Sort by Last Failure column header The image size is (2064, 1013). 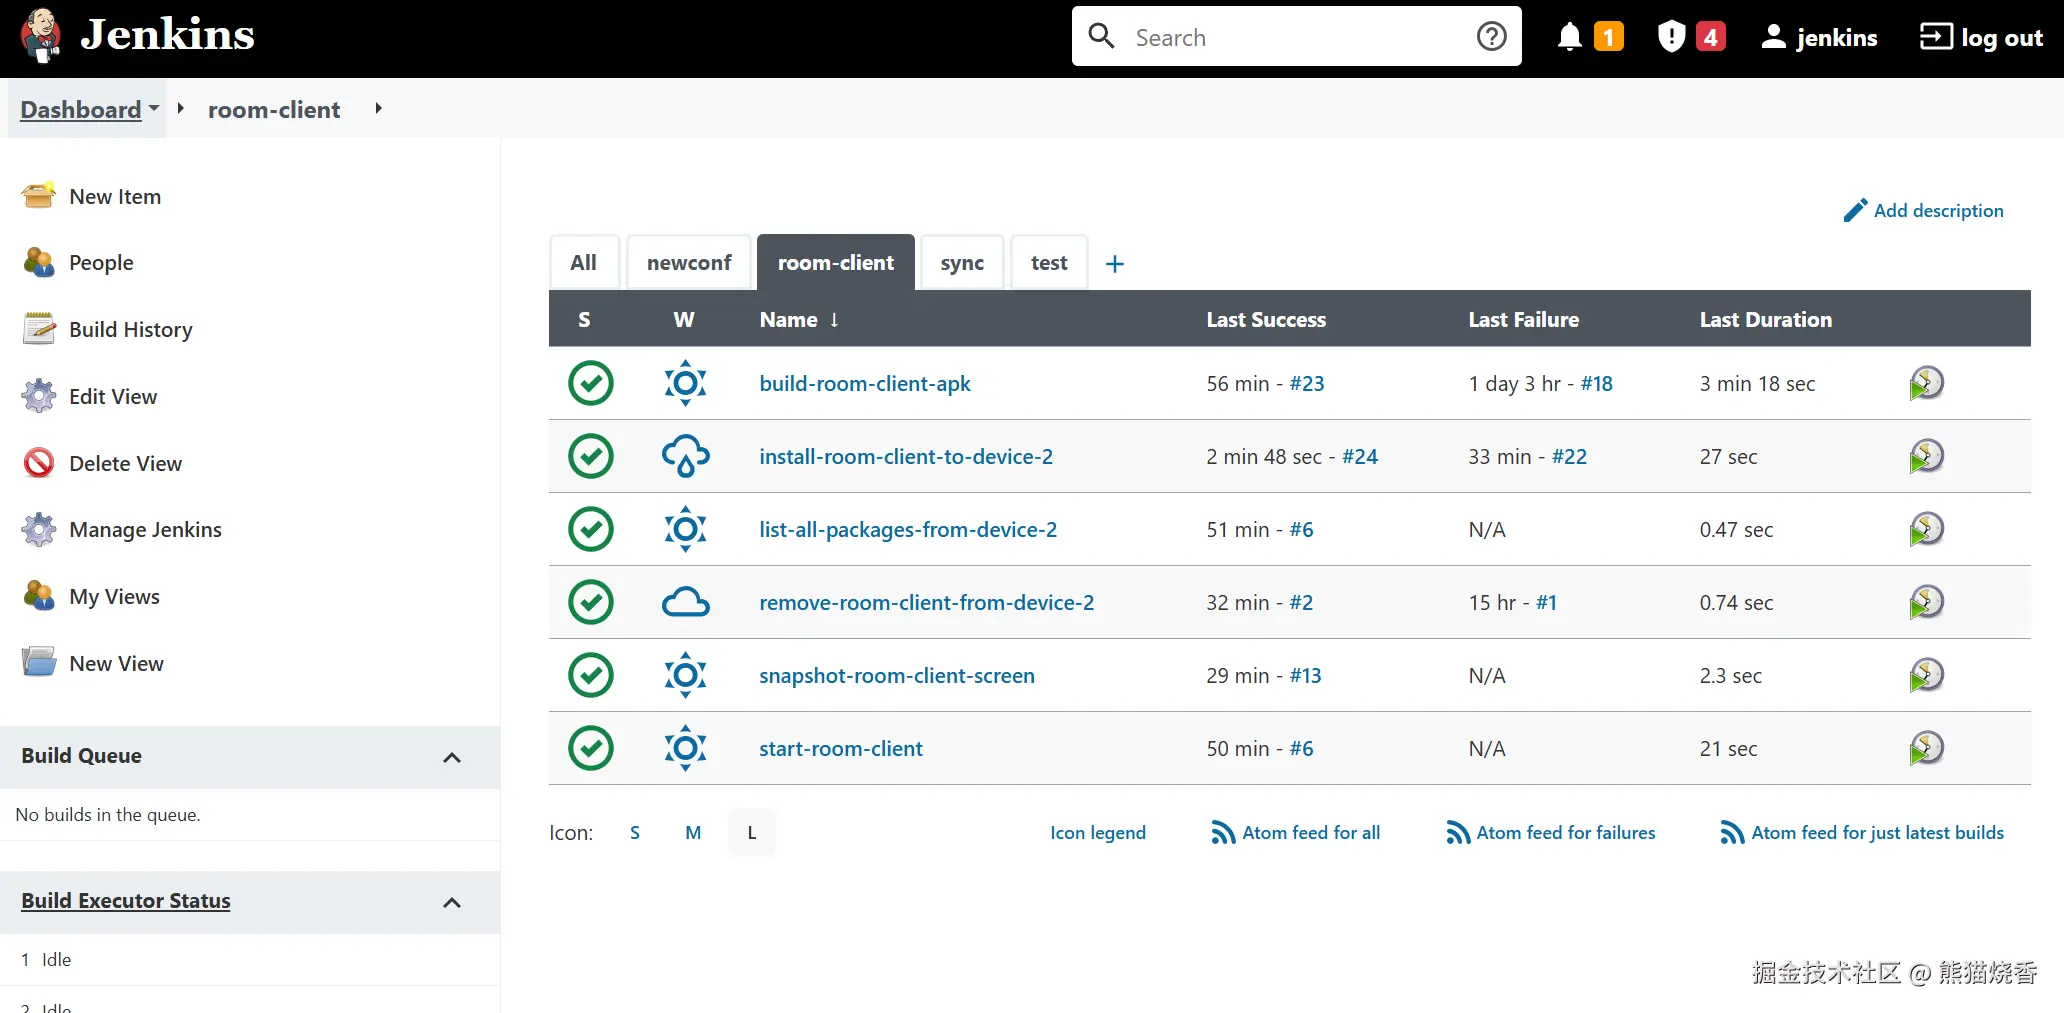1524,319
